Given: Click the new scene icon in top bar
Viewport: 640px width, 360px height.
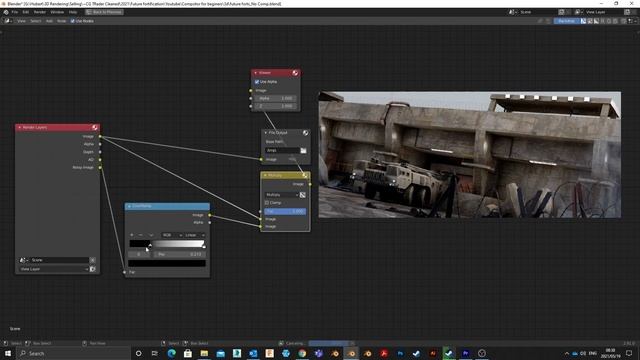Looking at the screenshot, I should point(562,12).
